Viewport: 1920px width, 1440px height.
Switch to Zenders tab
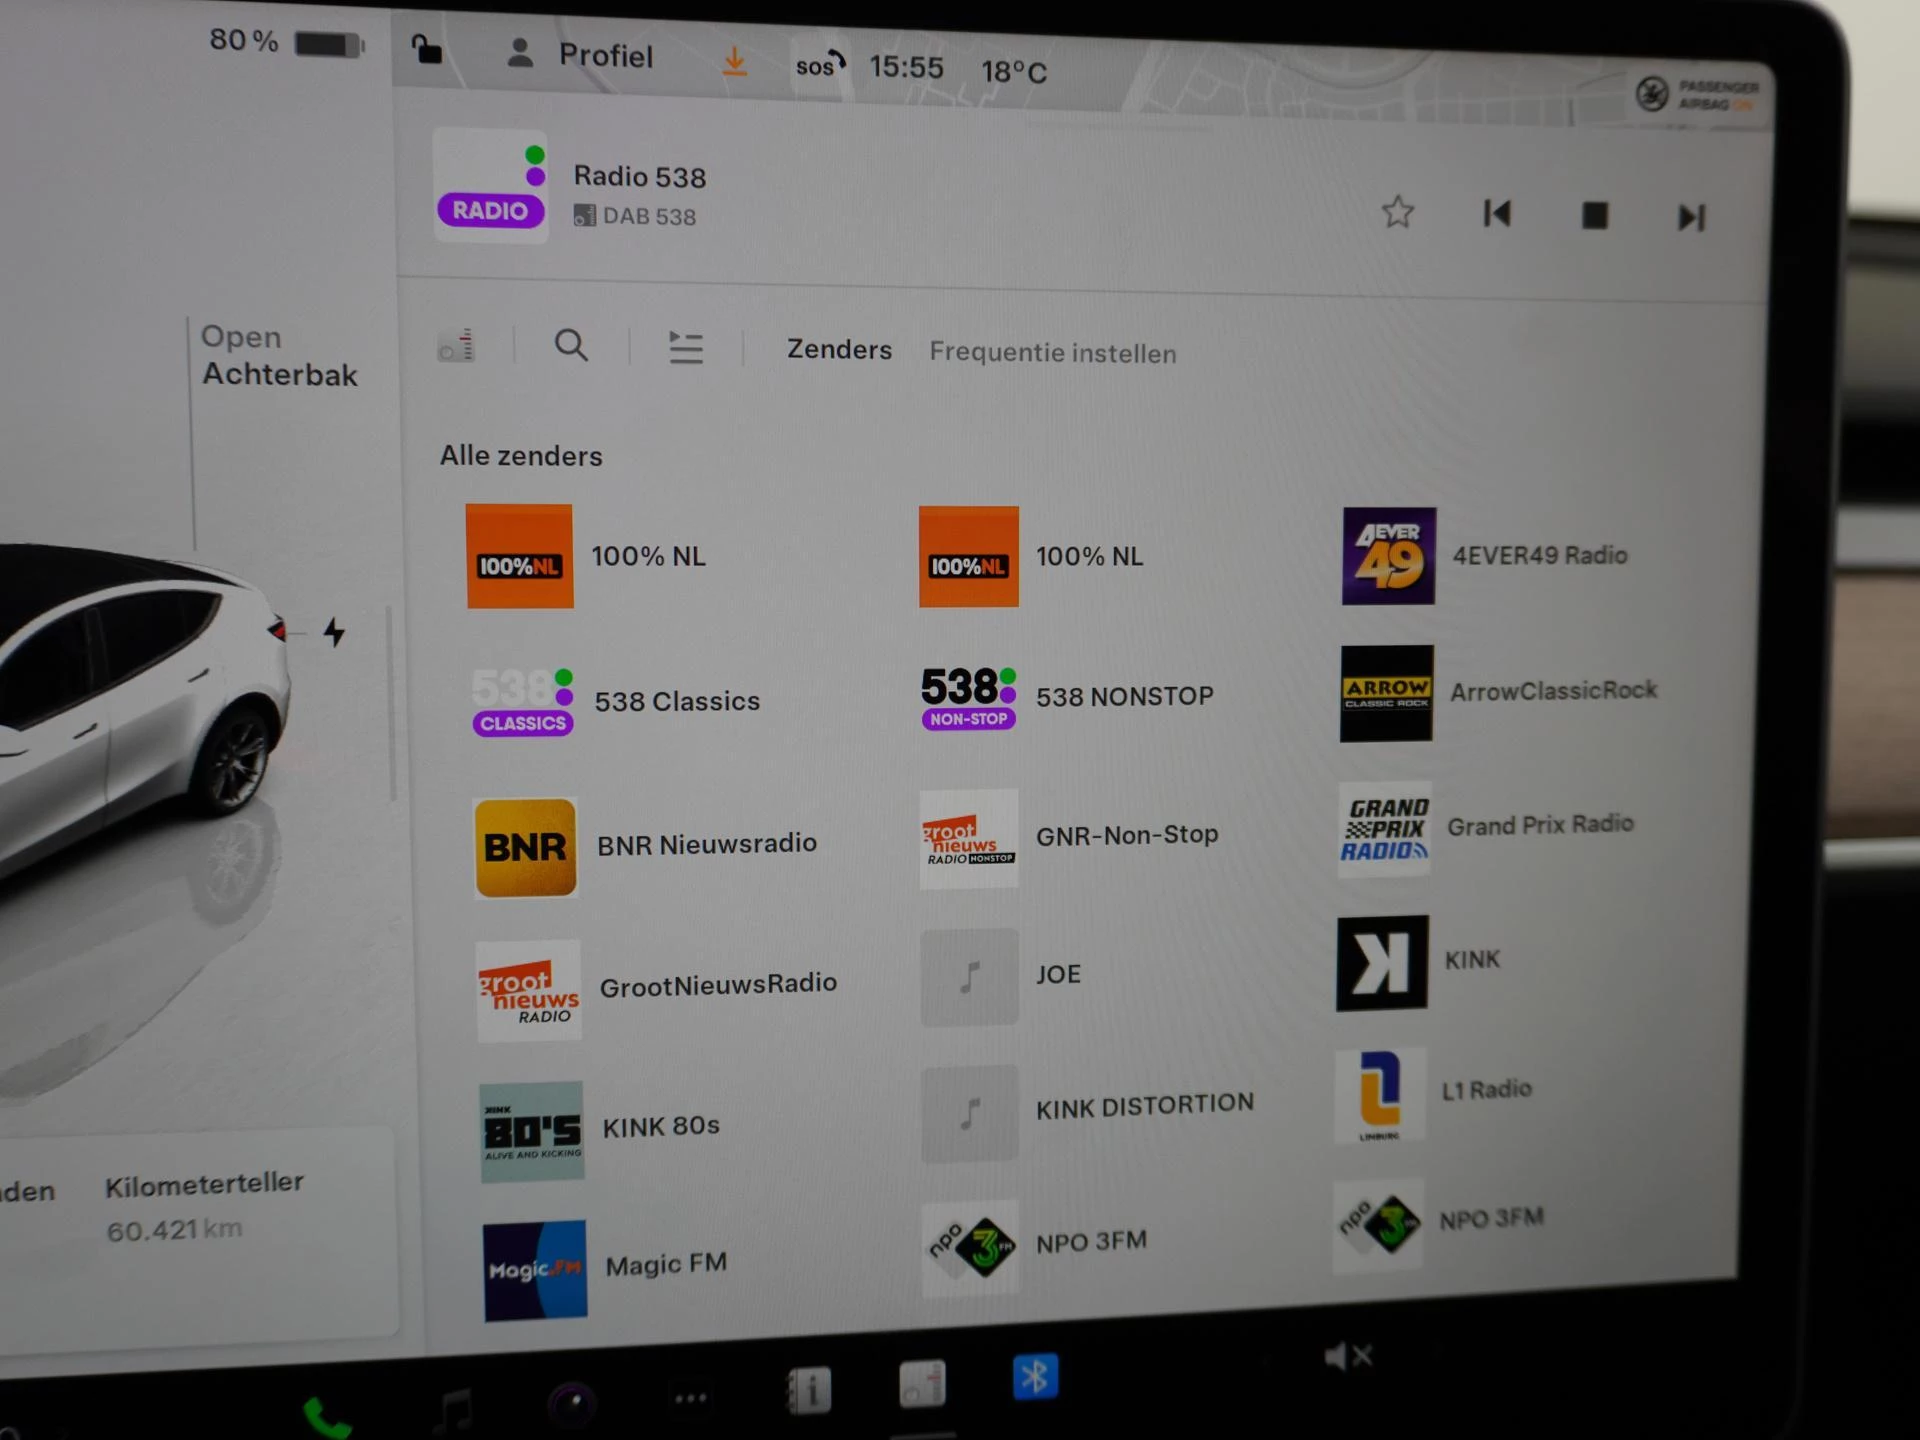coord(839,349)
